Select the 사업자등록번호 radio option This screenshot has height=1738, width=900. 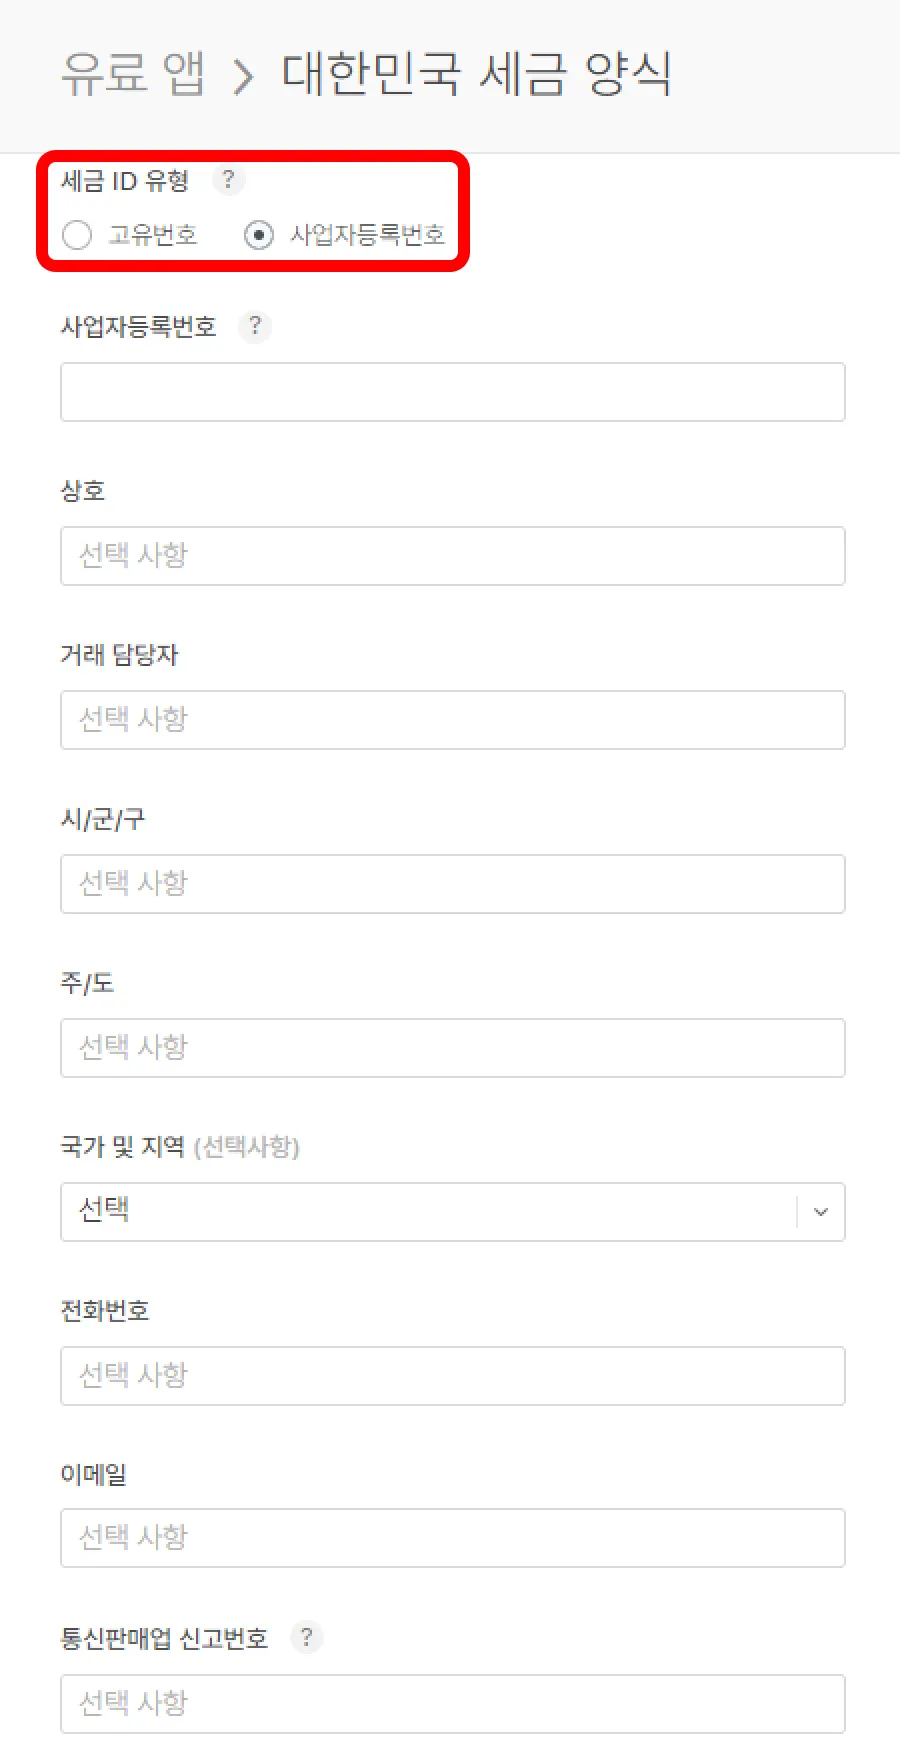(x=259, y=235)
